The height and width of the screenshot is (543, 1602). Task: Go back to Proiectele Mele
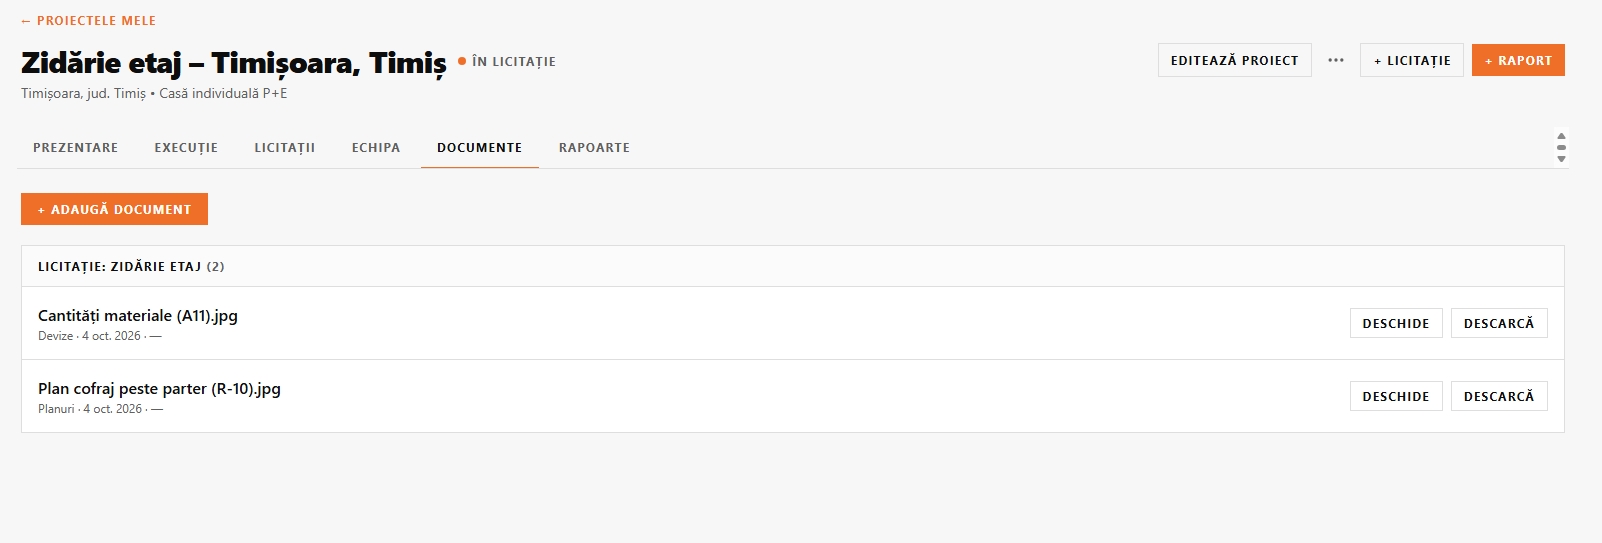coord(88,20)
